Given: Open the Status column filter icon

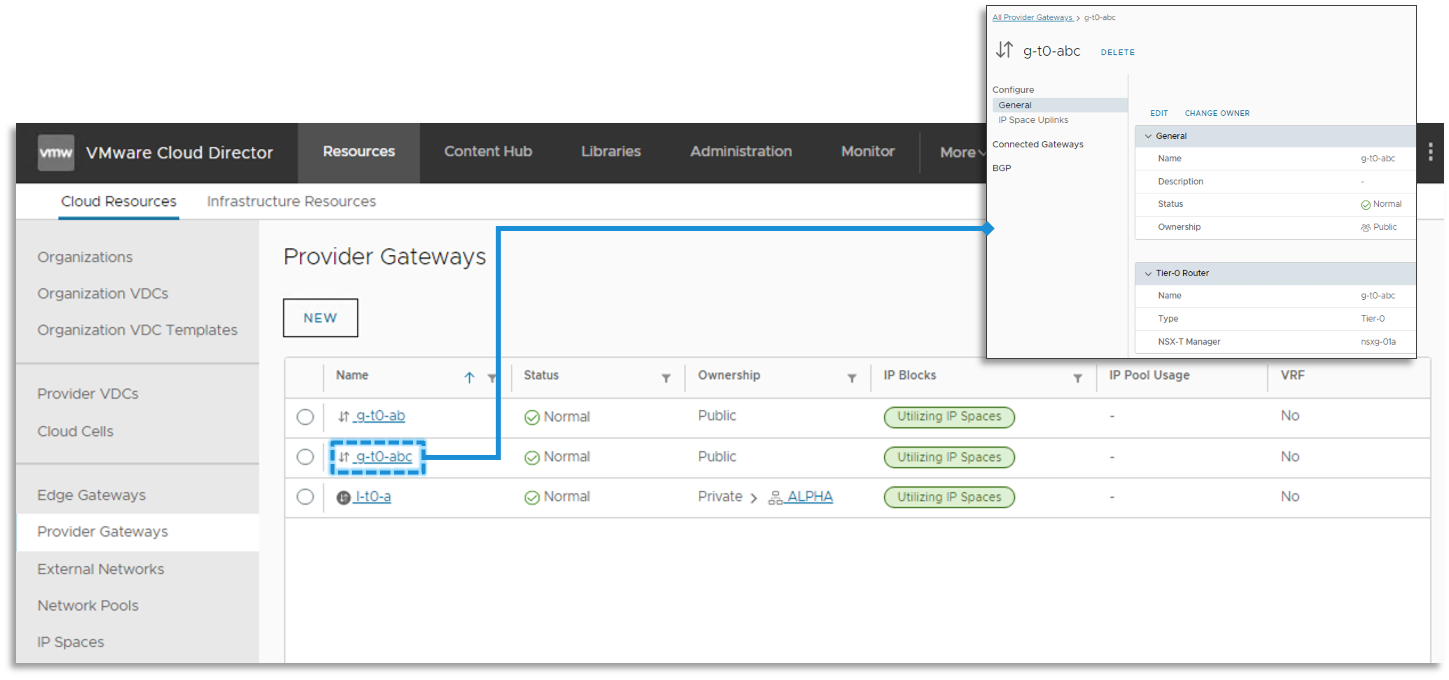Looking at the screenshot, I should pos(666,378).
